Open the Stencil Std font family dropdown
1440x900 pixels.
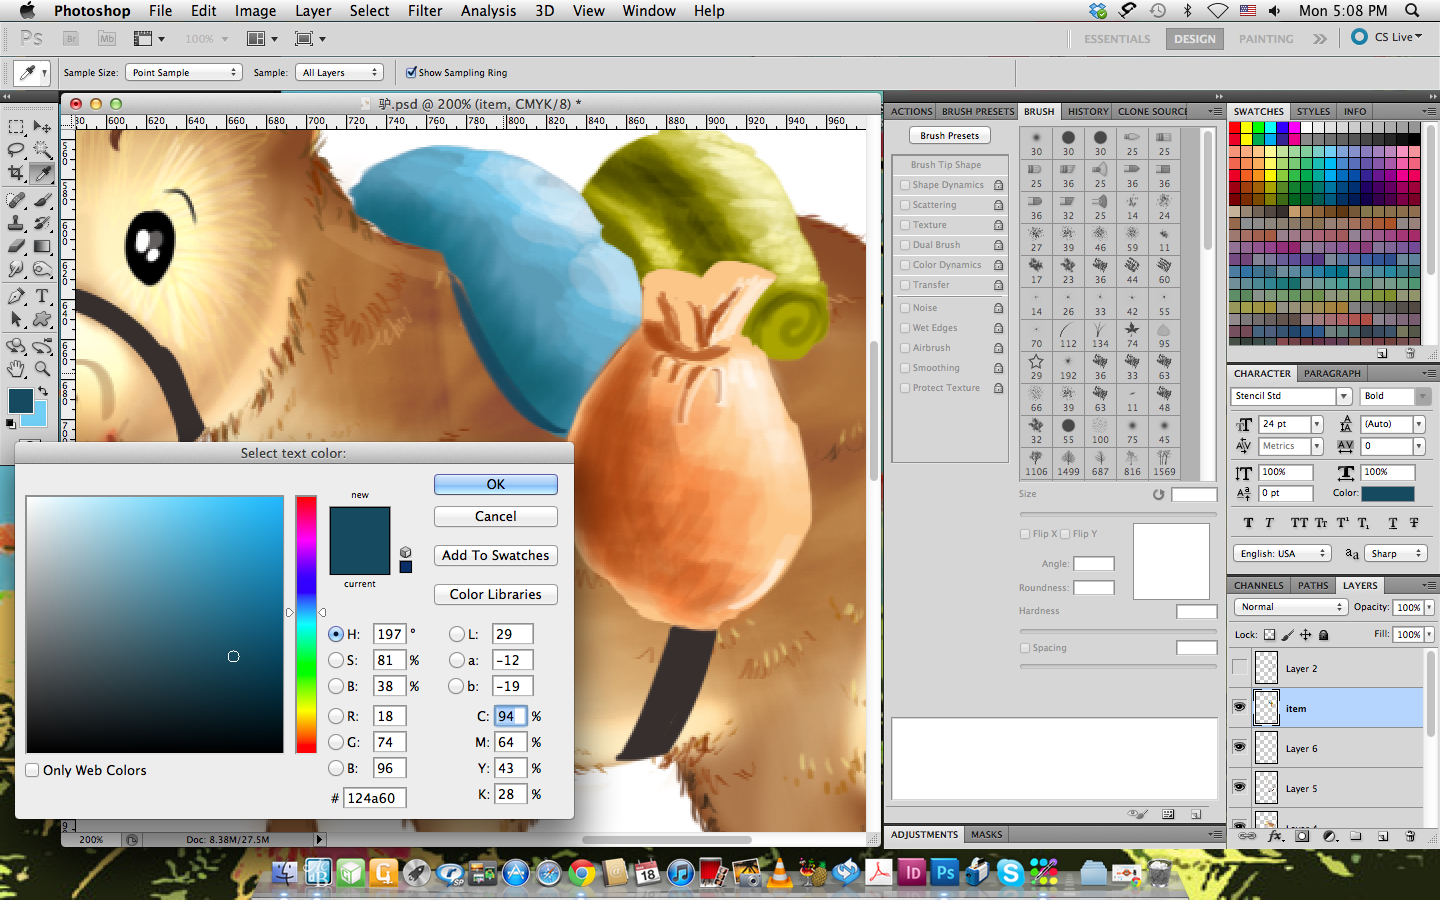pyautogui.click(x=1344, y=396)
